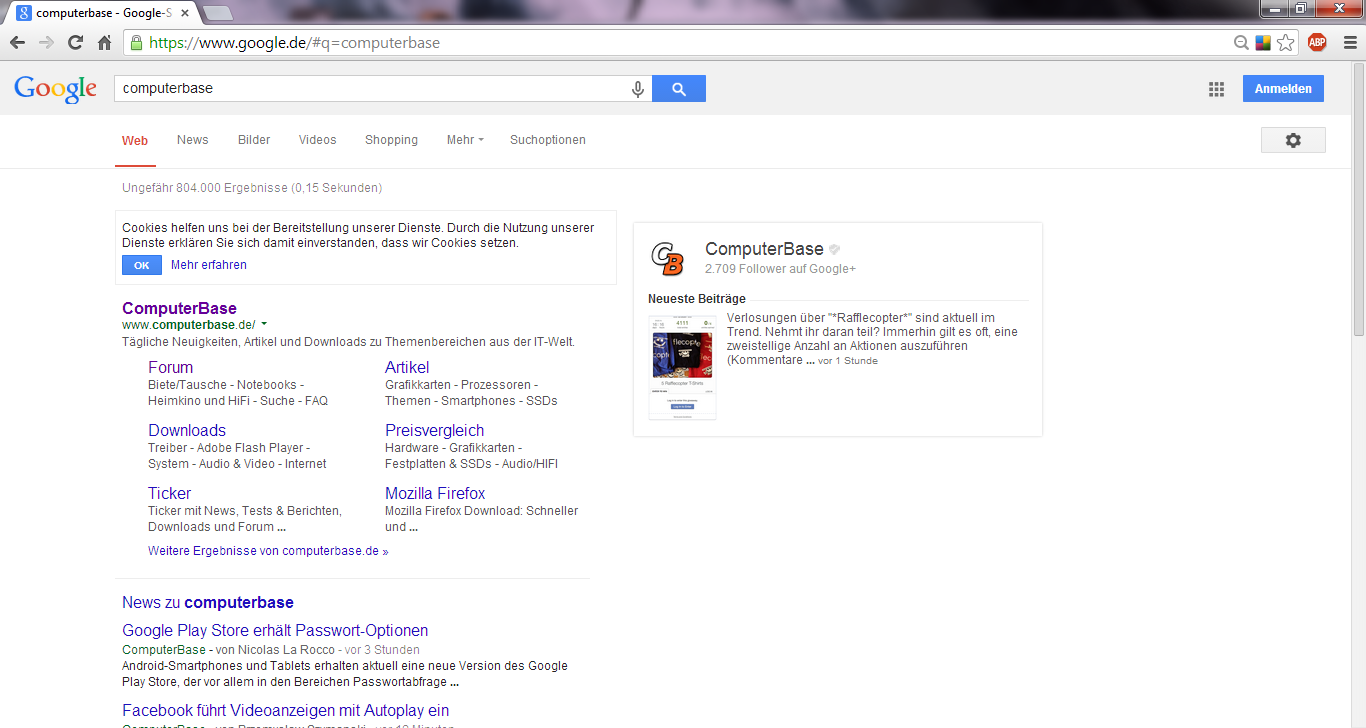The width and height of the screenshot is (1366, 728).
Task: Click the blue search magnifier button
Action: pos(679,89)
